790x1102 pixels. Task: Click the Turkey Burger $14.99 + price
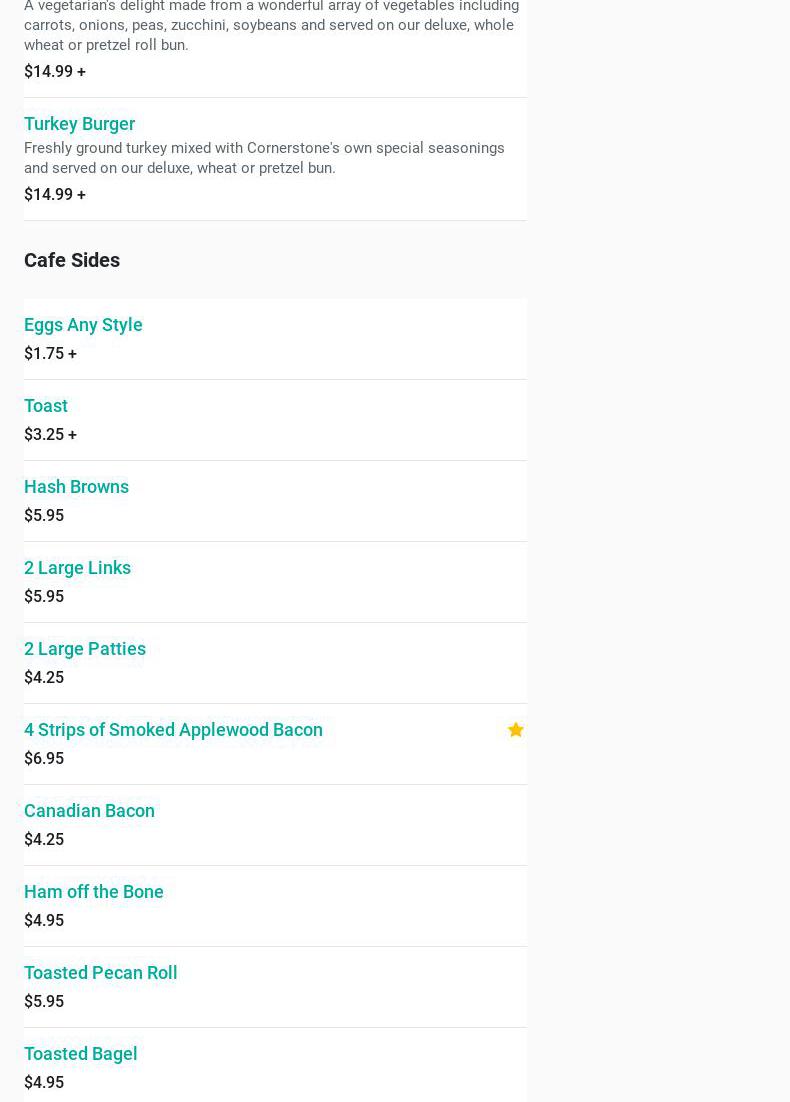tap(55, 195)
